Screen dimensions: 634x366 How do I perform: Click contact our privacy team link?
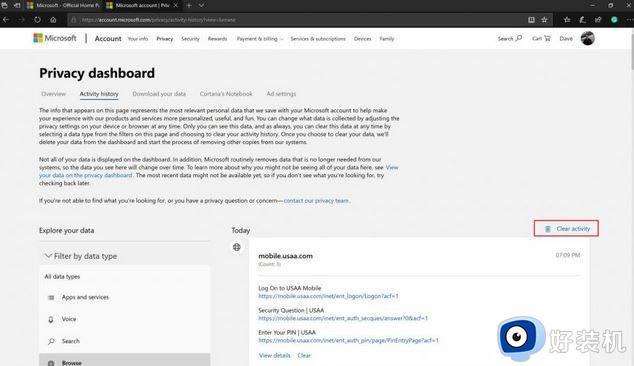(x=316, y=201)
